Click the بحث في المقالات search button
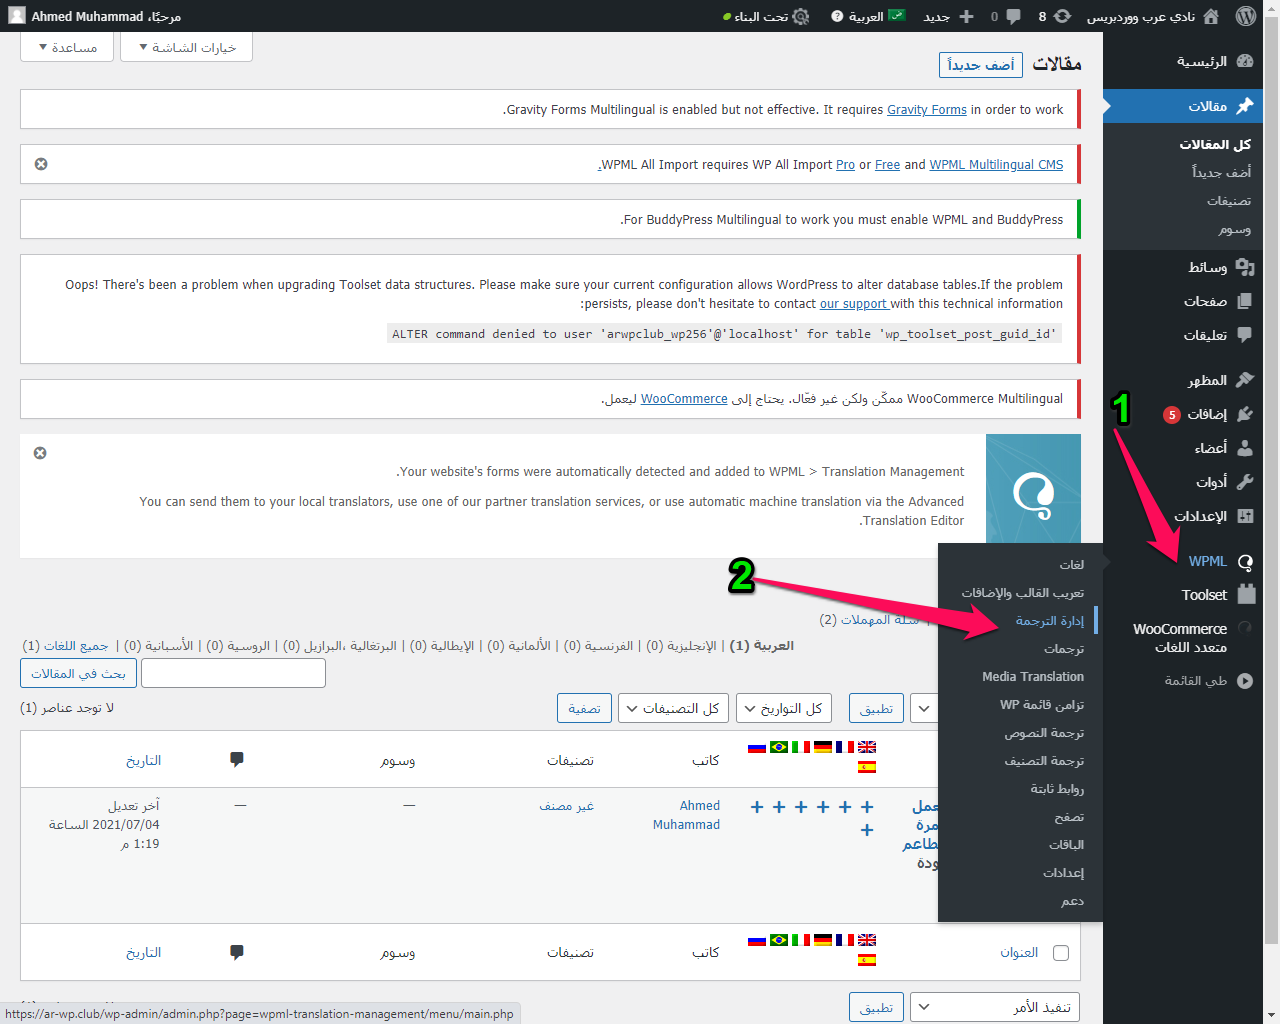 78,673
